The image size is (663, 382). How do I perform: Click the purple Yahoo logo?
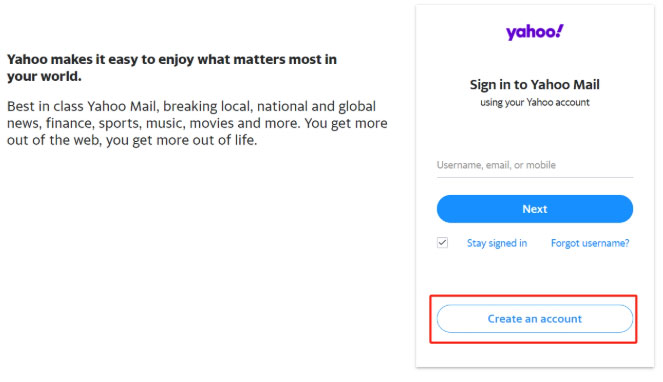(534, 32)
